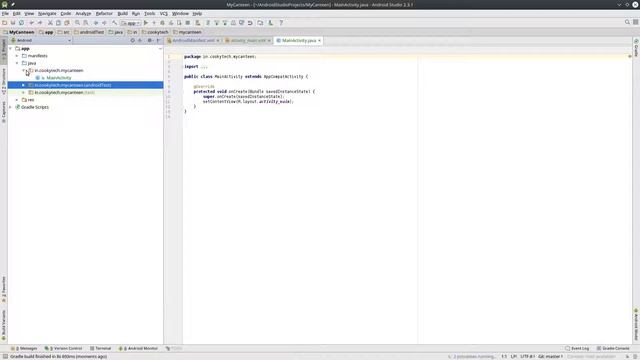Image resolution: width=640 pixels, height=360 pixels.
Task: Open the Terminal tool window
Action: pos(100,349)
